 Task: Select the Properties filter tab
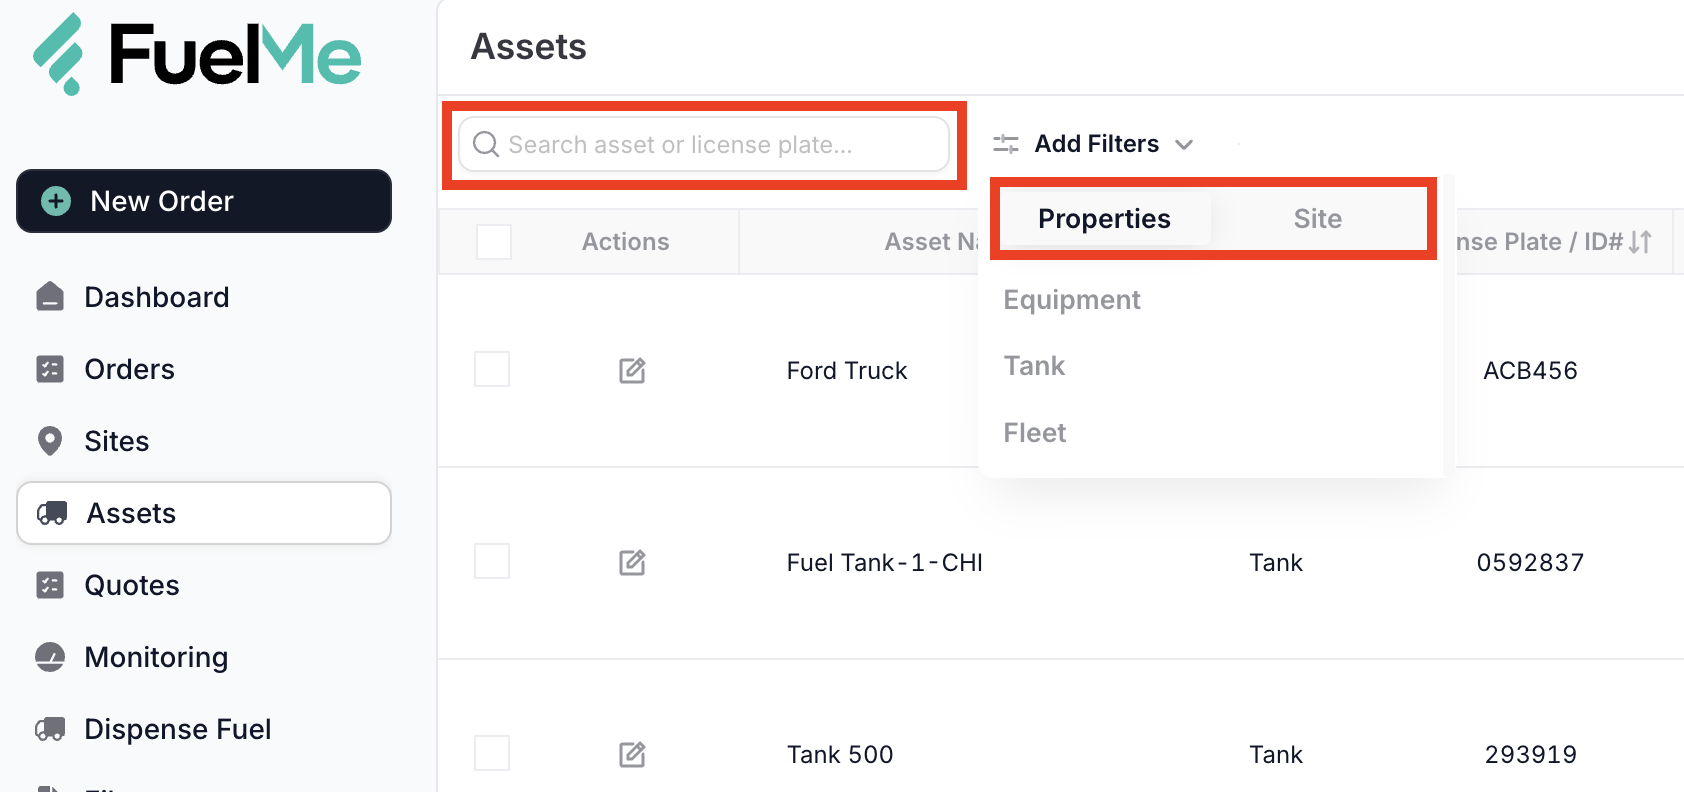point(1104,219)
